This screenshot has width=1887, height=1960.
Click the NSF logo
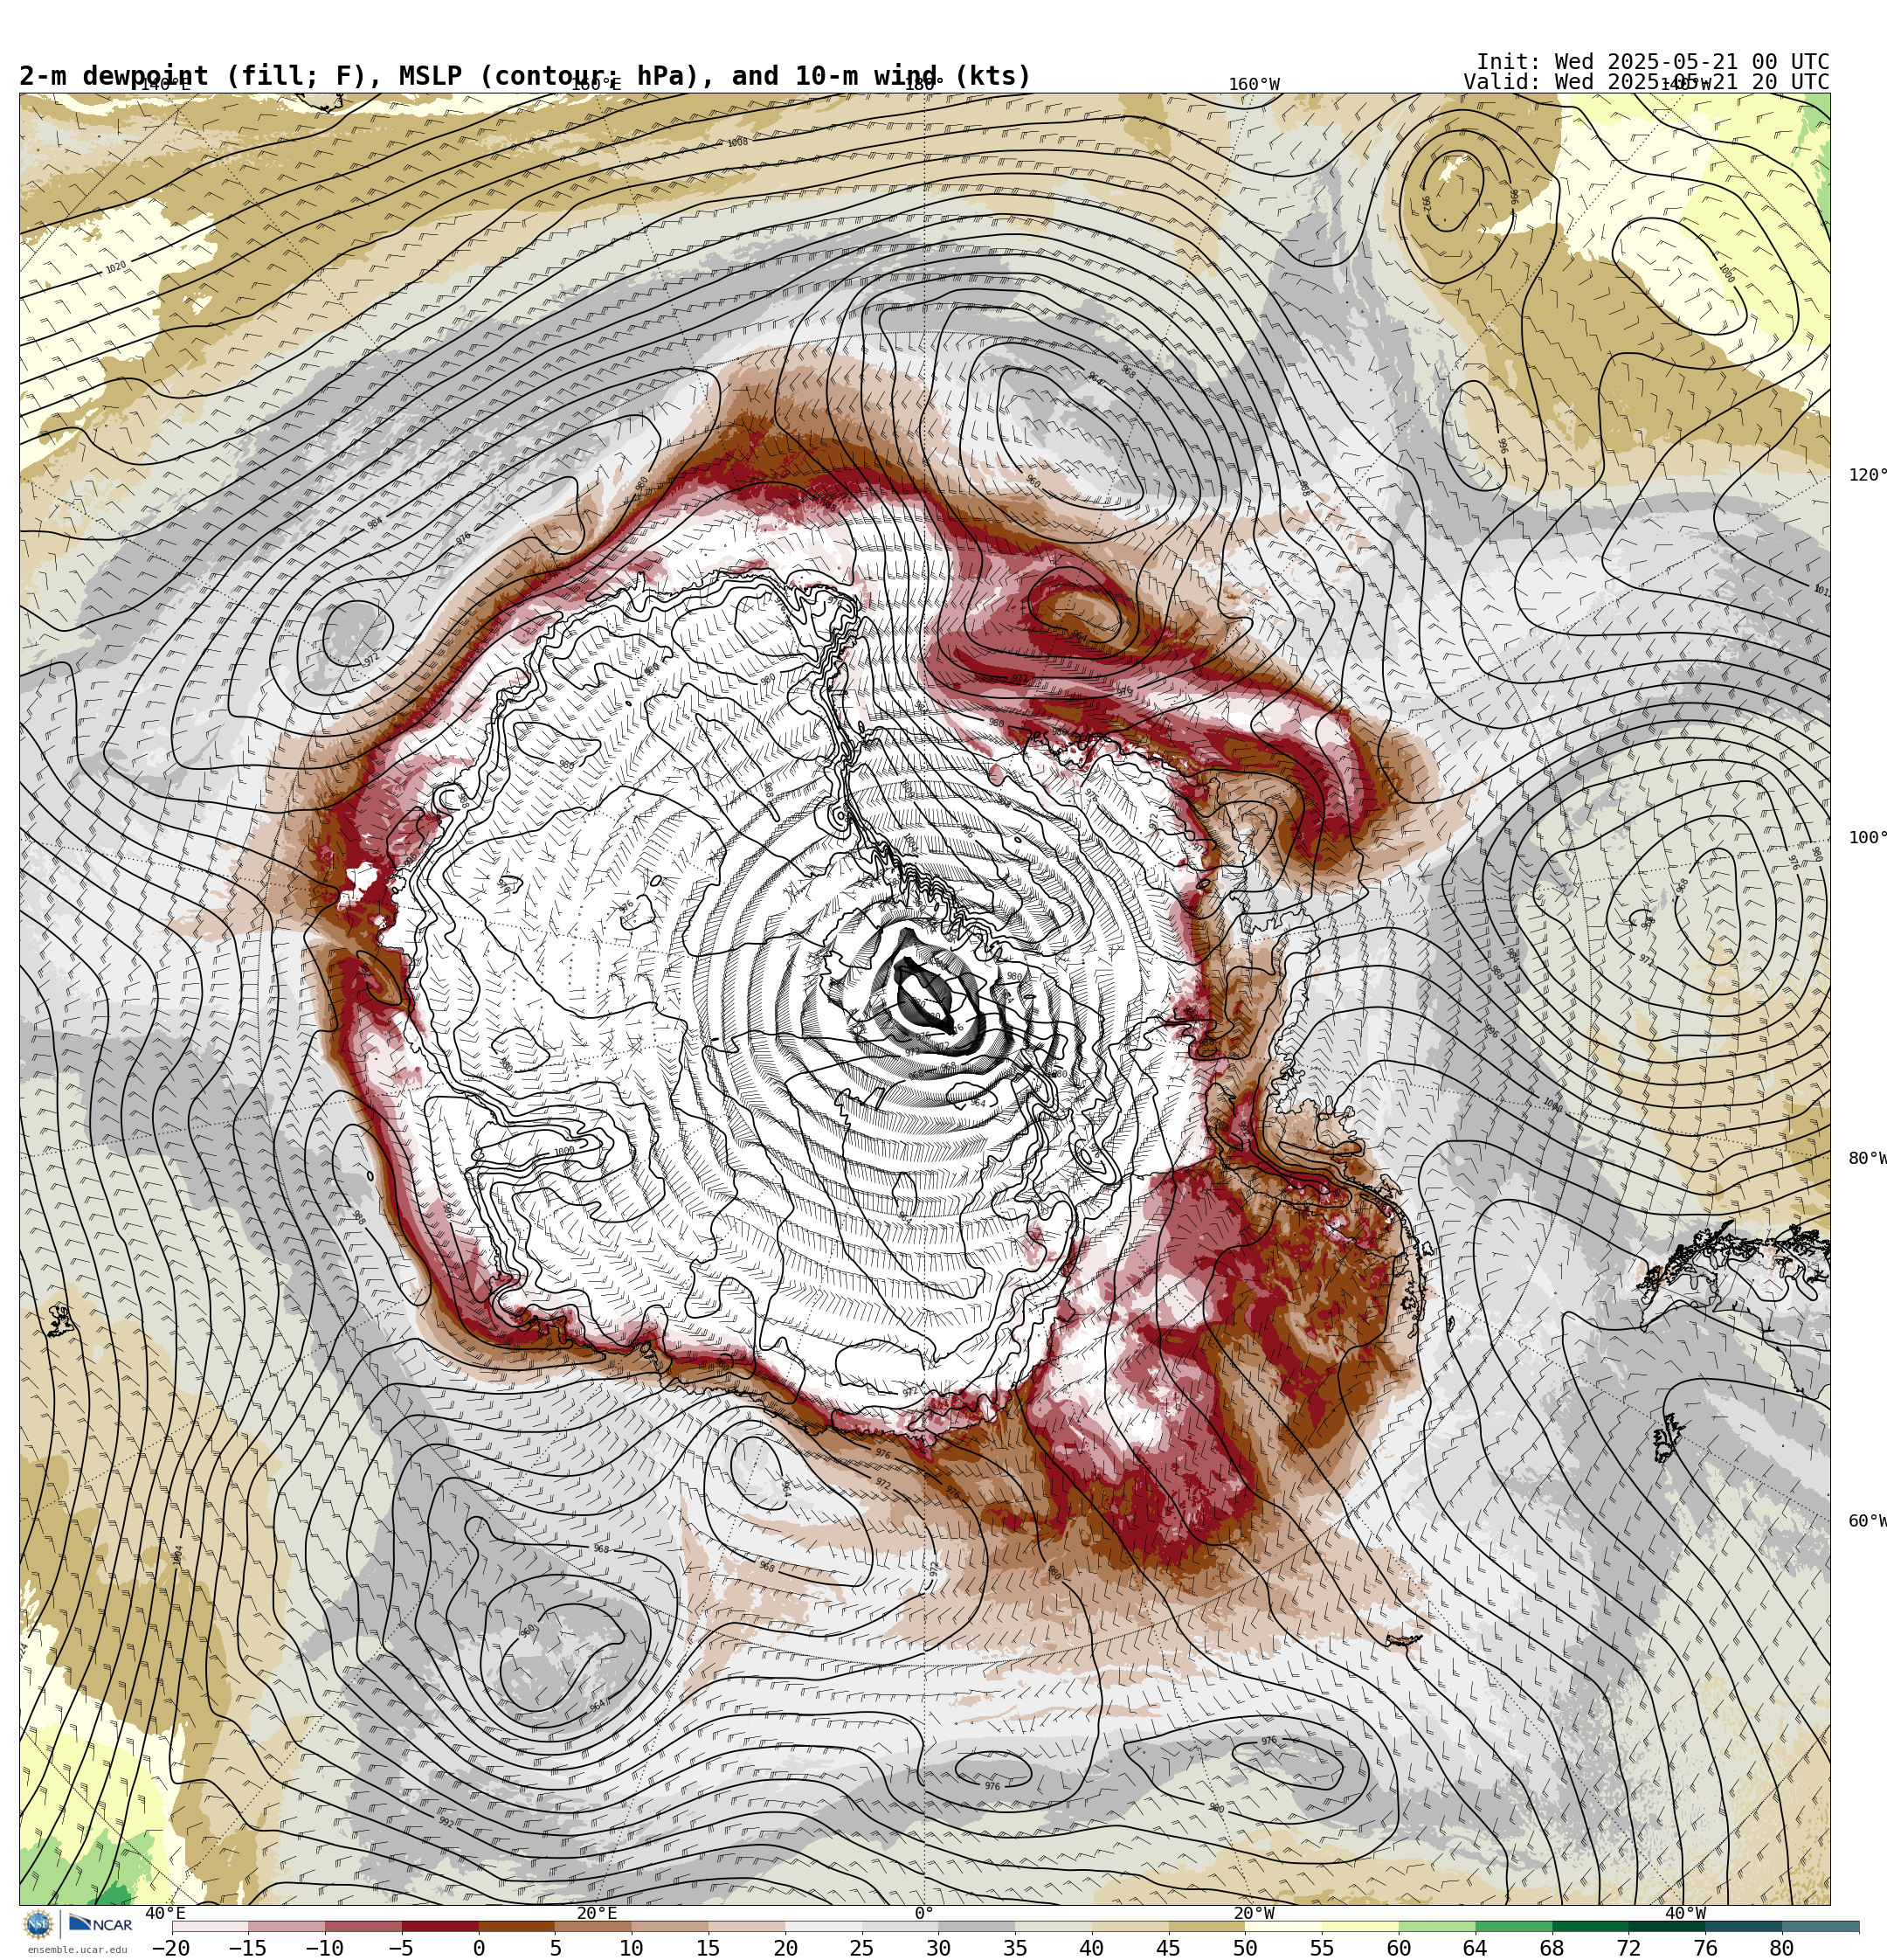[38, 1925]
